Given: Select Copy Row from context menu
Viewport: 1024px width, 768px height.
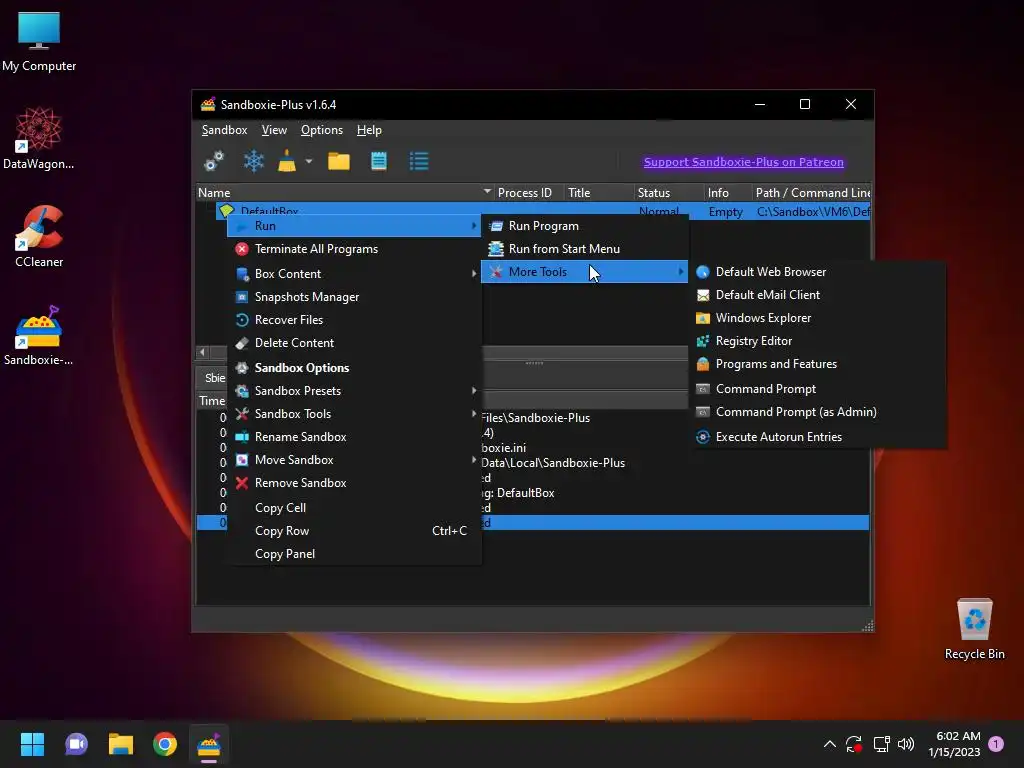Looking at the screenshot, I should [x=354, y=531].
